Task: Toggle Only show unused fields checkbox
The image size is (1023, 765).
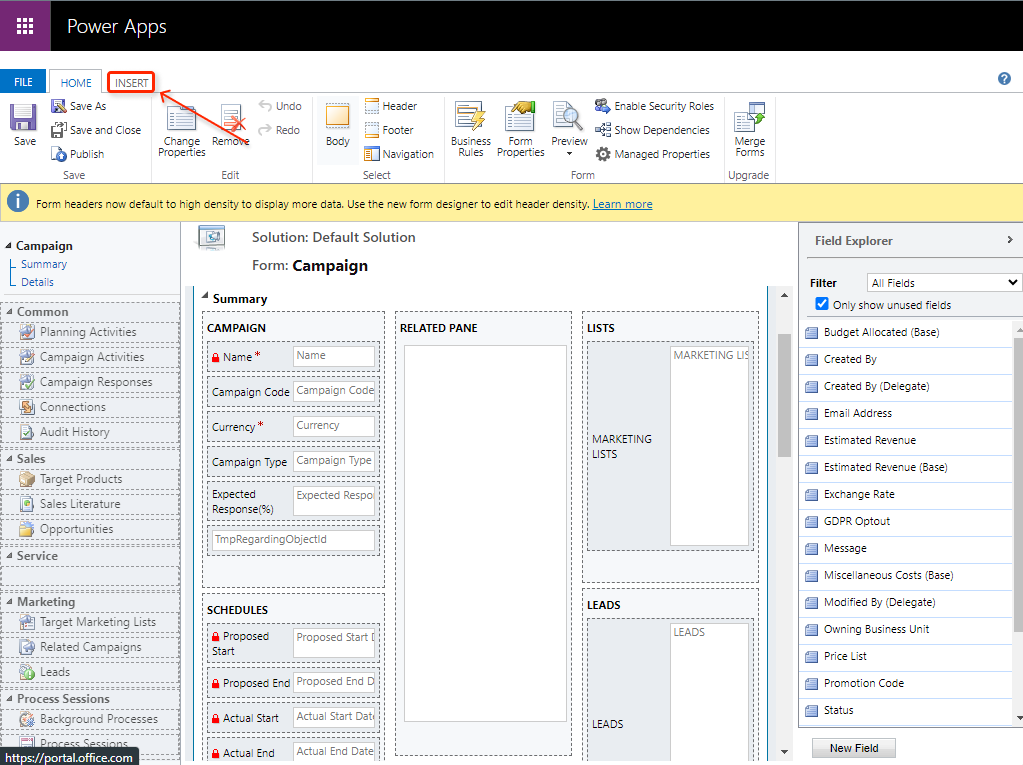Action: 822,304
